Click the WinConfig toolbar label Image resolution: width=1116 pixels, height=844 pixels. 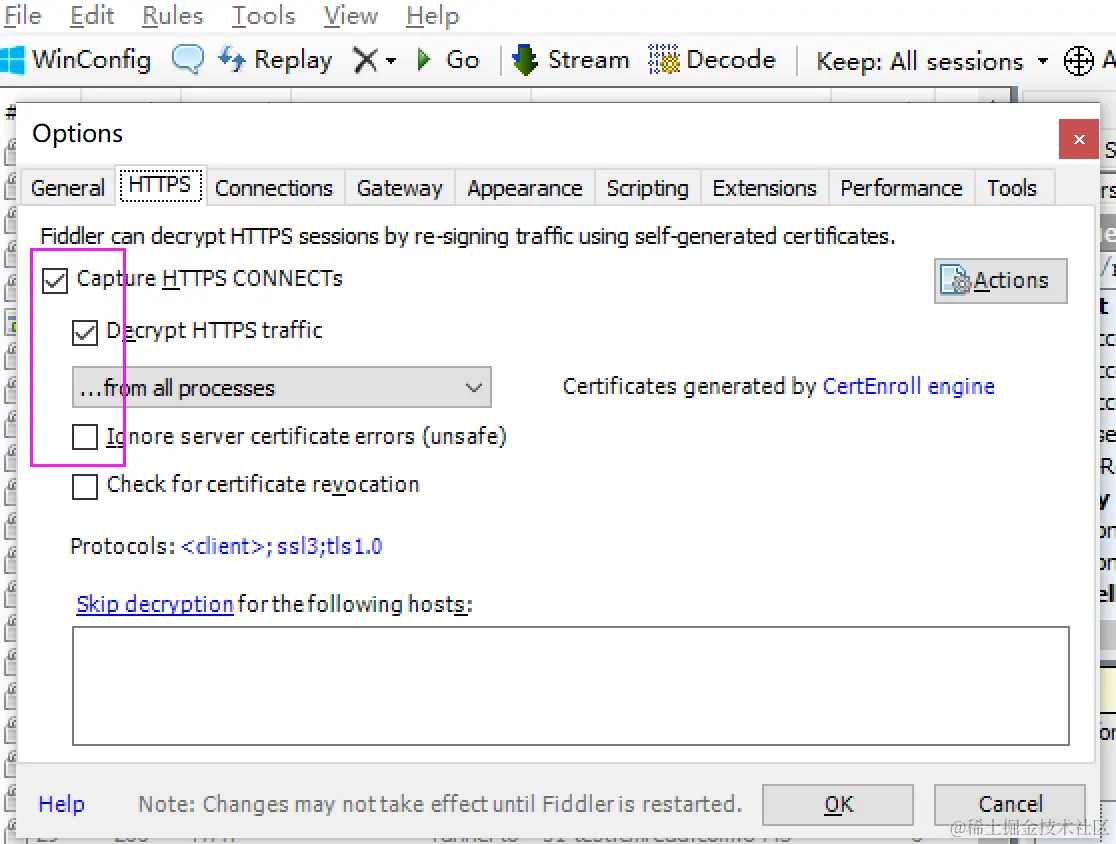(x=92, y=60)
